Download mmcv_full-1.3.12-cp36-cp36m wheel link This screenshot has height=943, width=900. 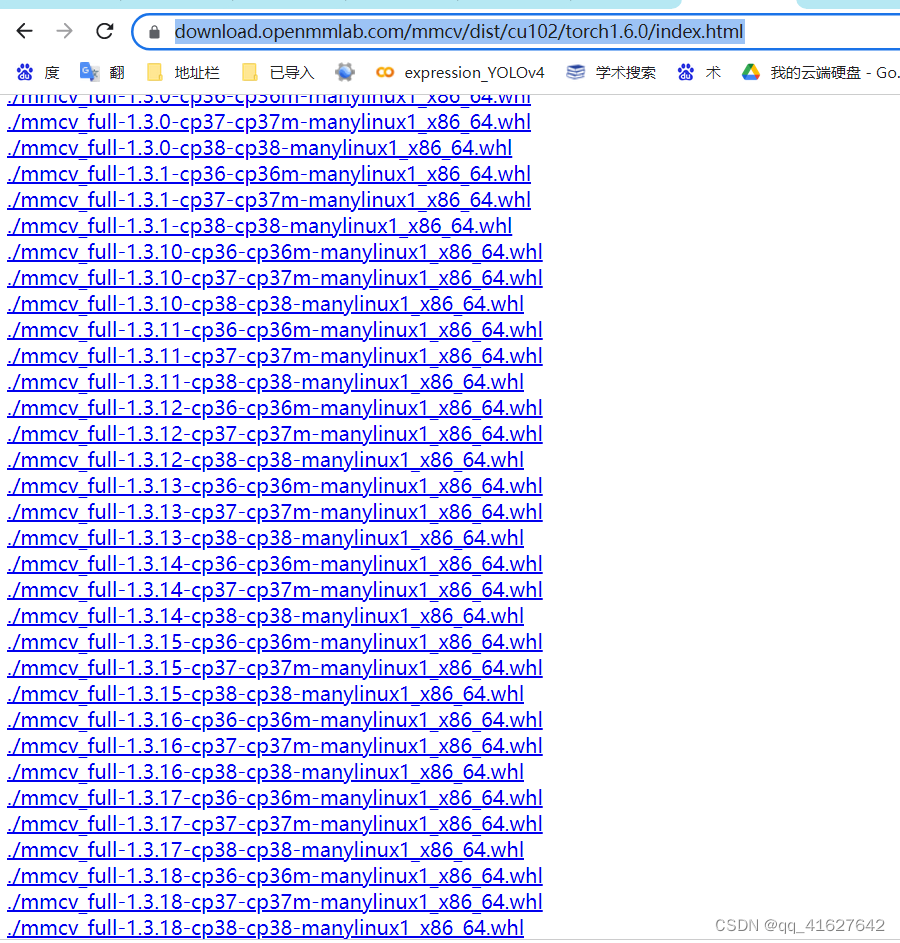[x=275, y=408]
